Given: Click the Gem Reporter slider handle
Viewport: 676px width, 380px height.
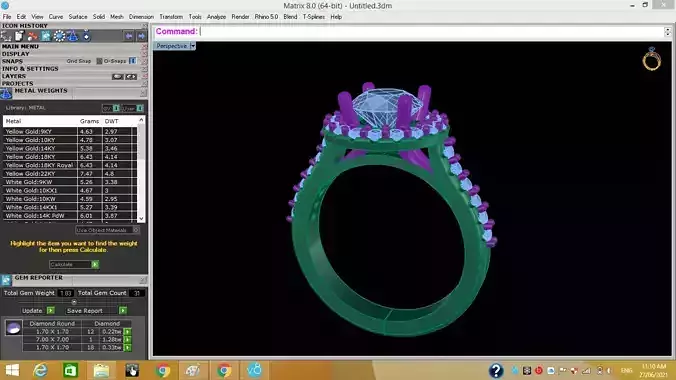Looking at the screenshot, I should tap(74, 302).
